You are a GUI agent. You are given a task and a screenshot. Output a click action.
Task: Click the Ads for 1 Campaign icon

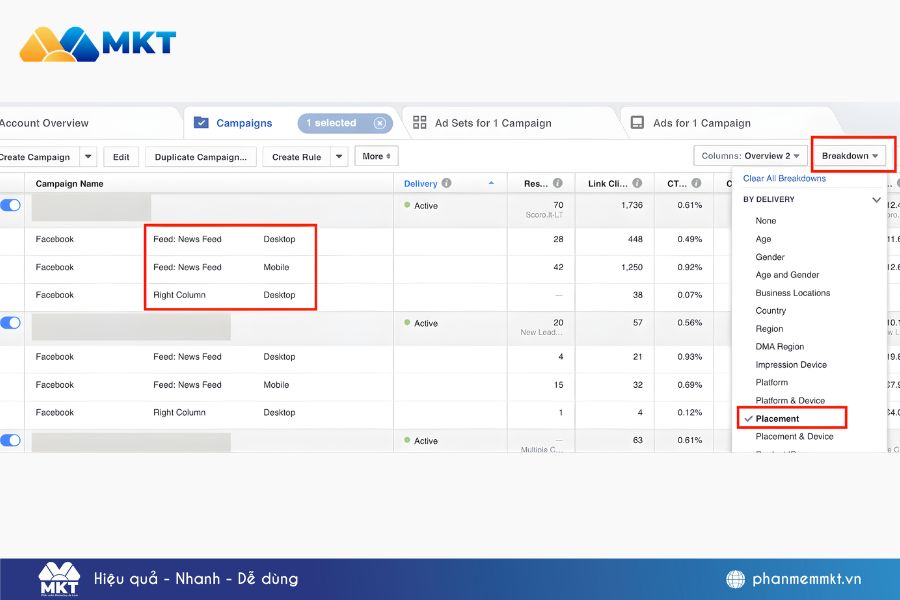pos(637,123)
